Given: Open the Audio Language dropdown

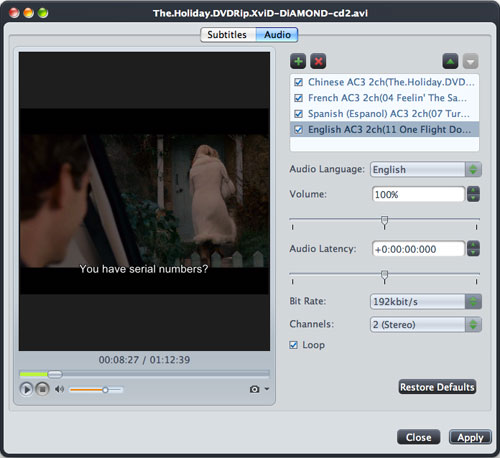Looking at the screenshot, I should coord(426,169).
